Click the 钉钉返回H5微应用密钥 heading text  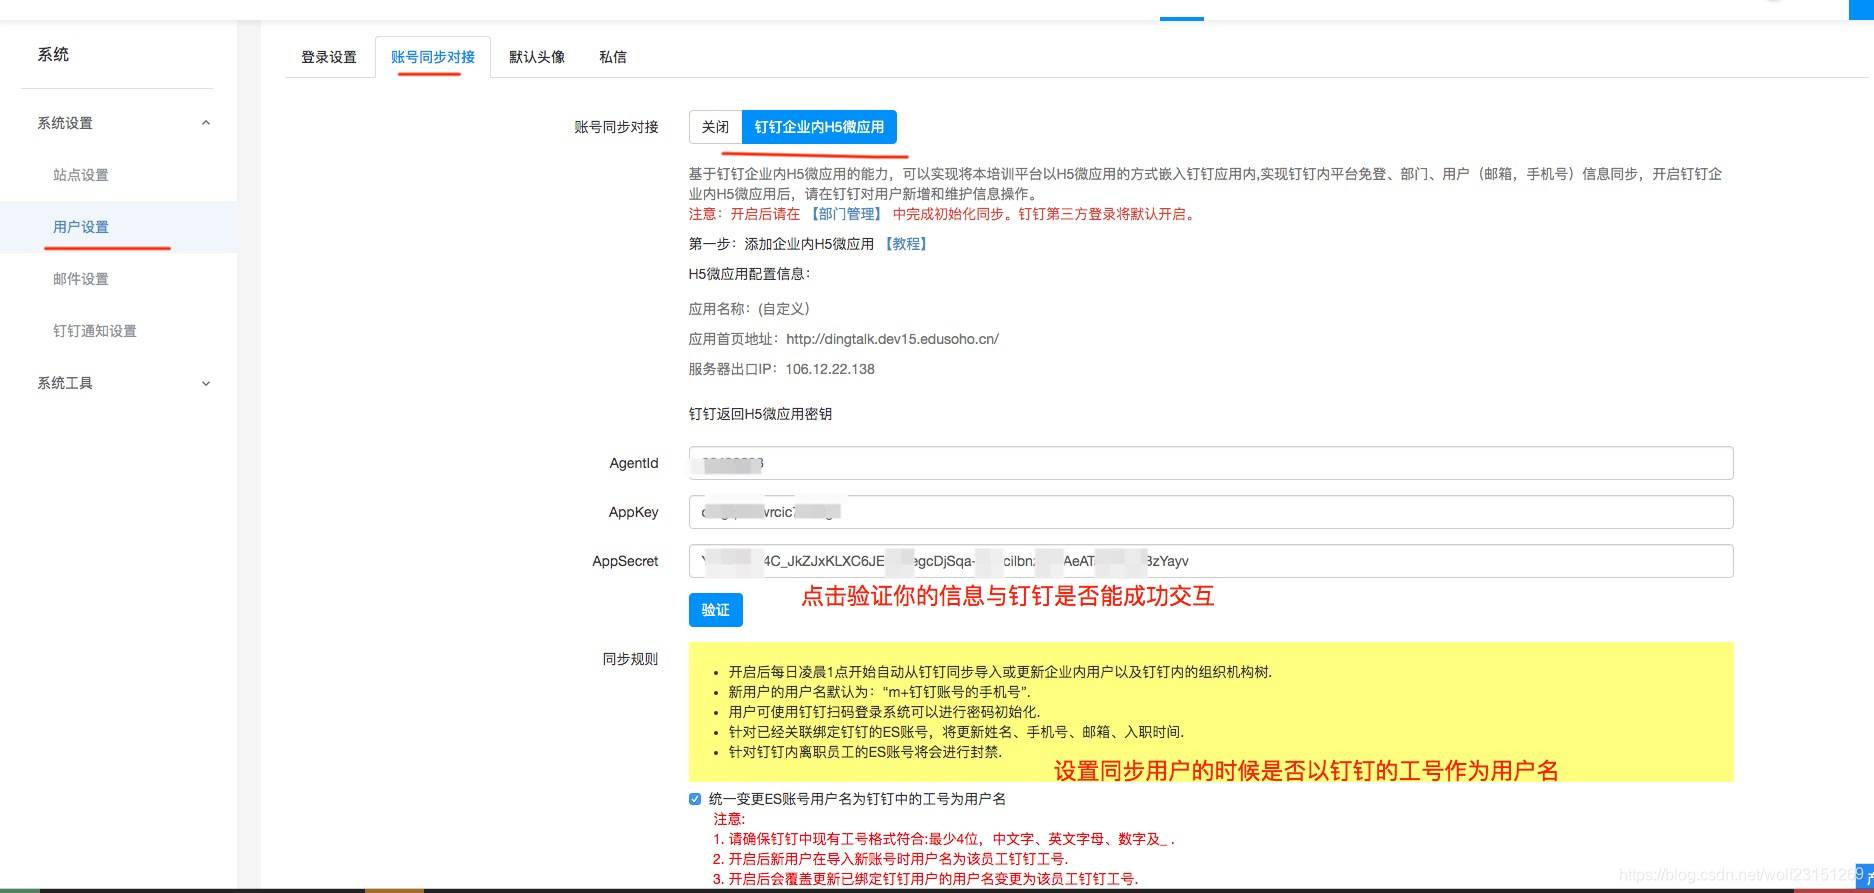(x=760, y=414)
